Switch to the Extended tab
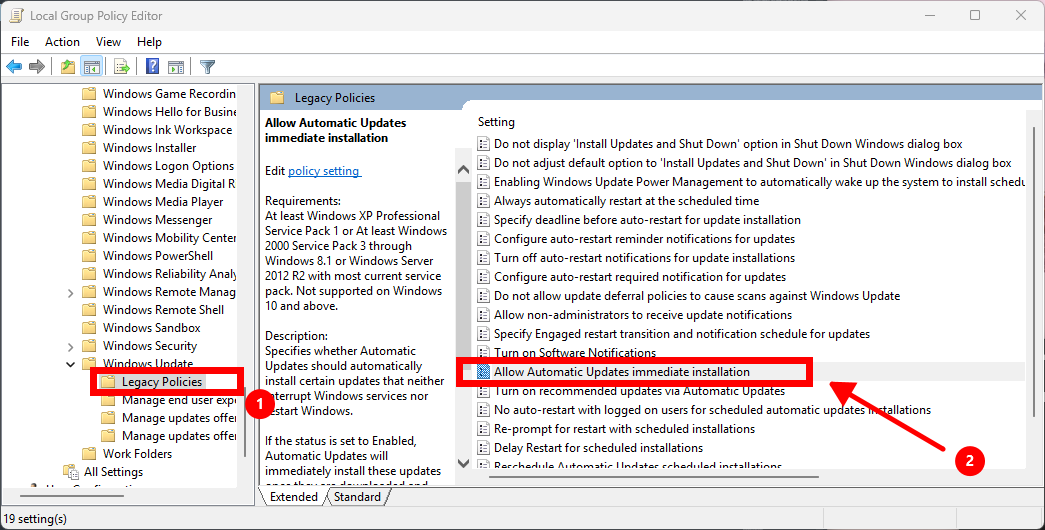 click(x=293, y=497)
